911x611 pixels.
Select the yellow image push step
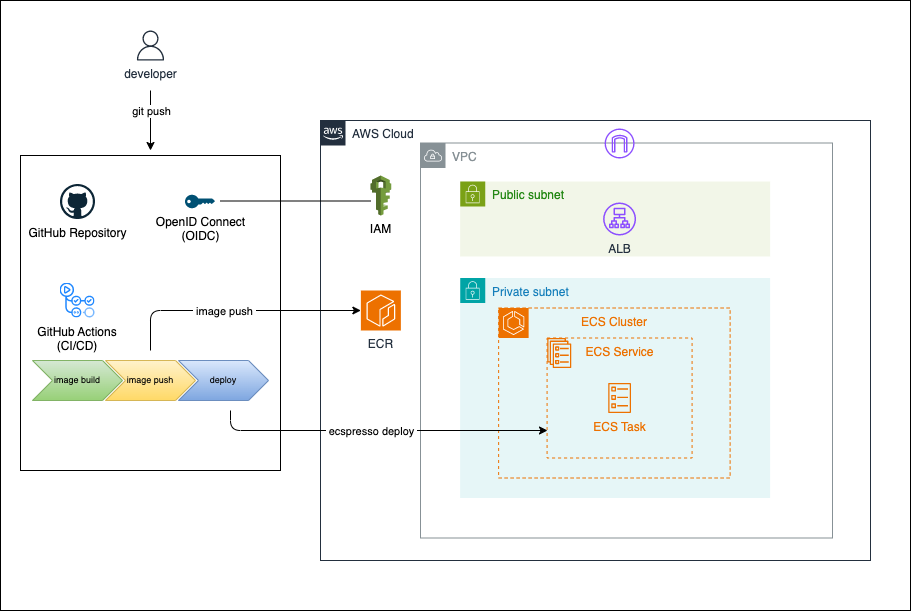[148, 380]
